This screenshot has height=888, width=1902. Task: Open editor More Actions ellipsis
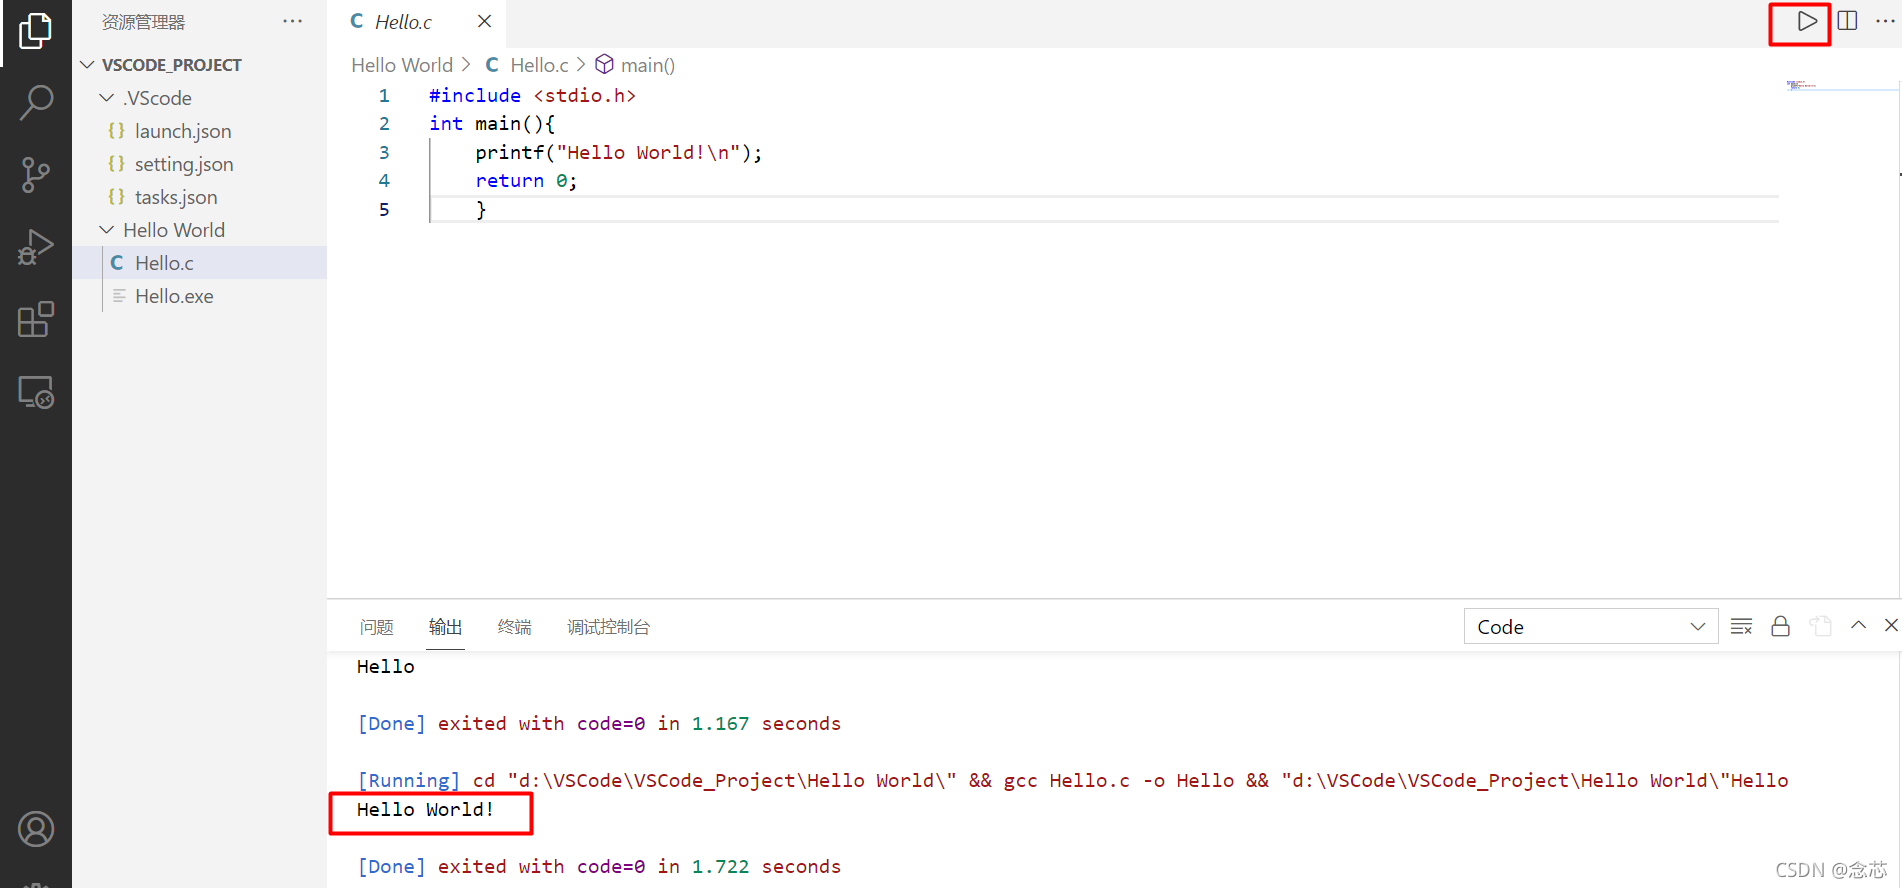[x=1885, y=21]
